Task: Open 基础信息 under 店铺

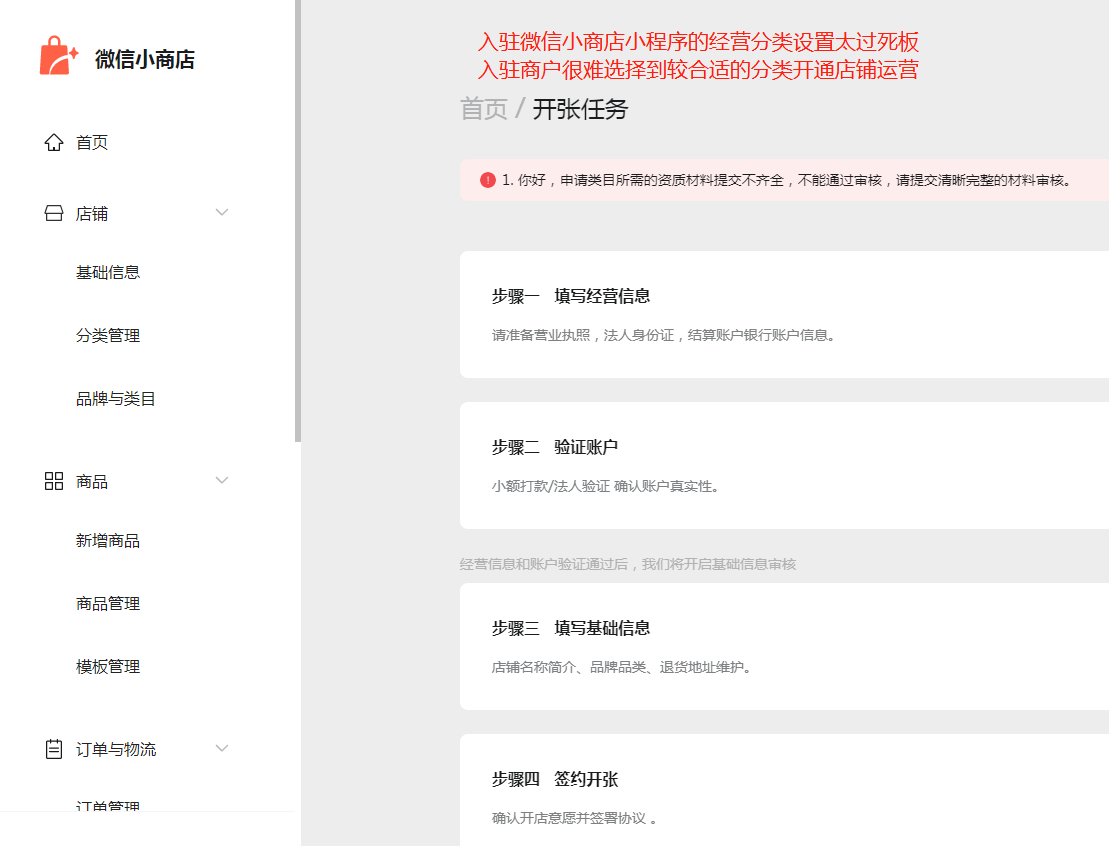Action: [108, 272]
